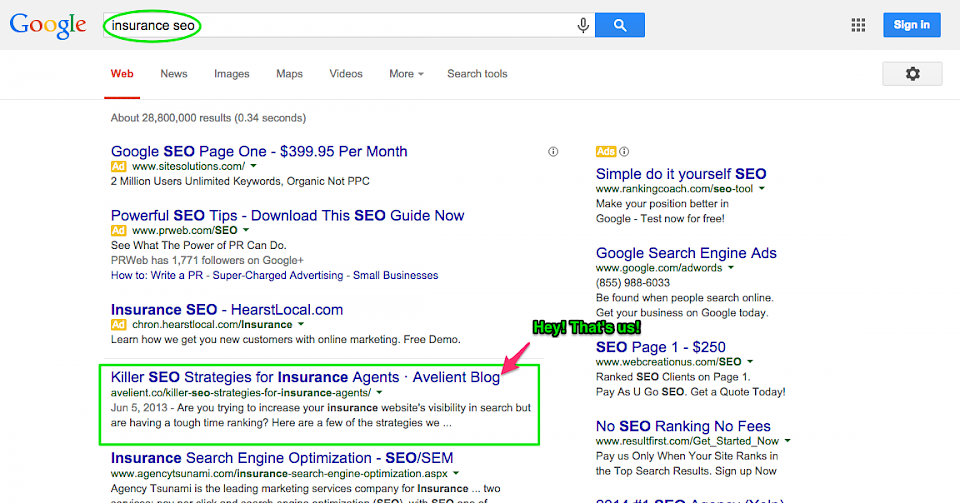This screenshot has width=960, height=503.
Task: Open Powerful SEO Tips ad link
Action: tap(288, 215)
